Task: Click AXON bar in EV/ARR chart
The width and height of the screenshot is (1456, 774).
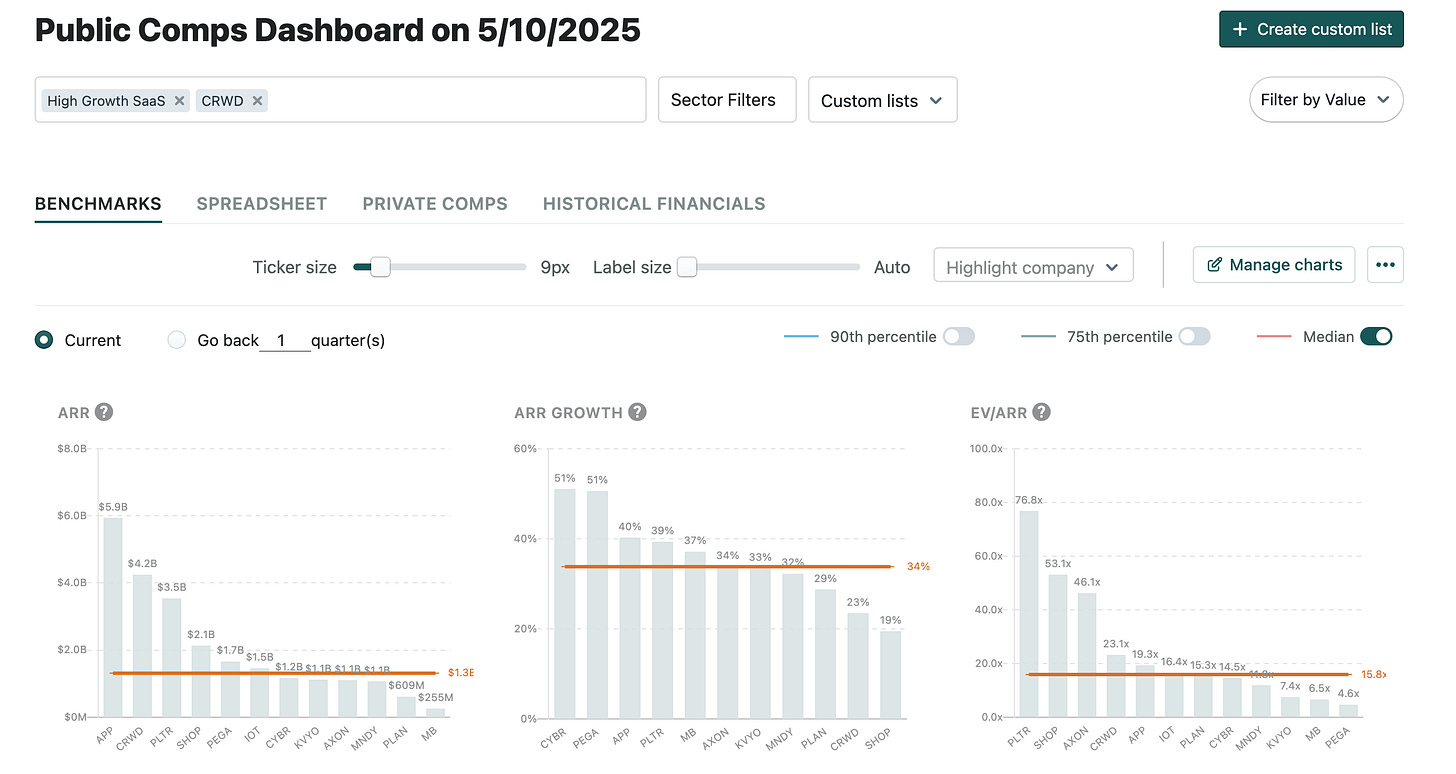Action: click(1088, 655)
